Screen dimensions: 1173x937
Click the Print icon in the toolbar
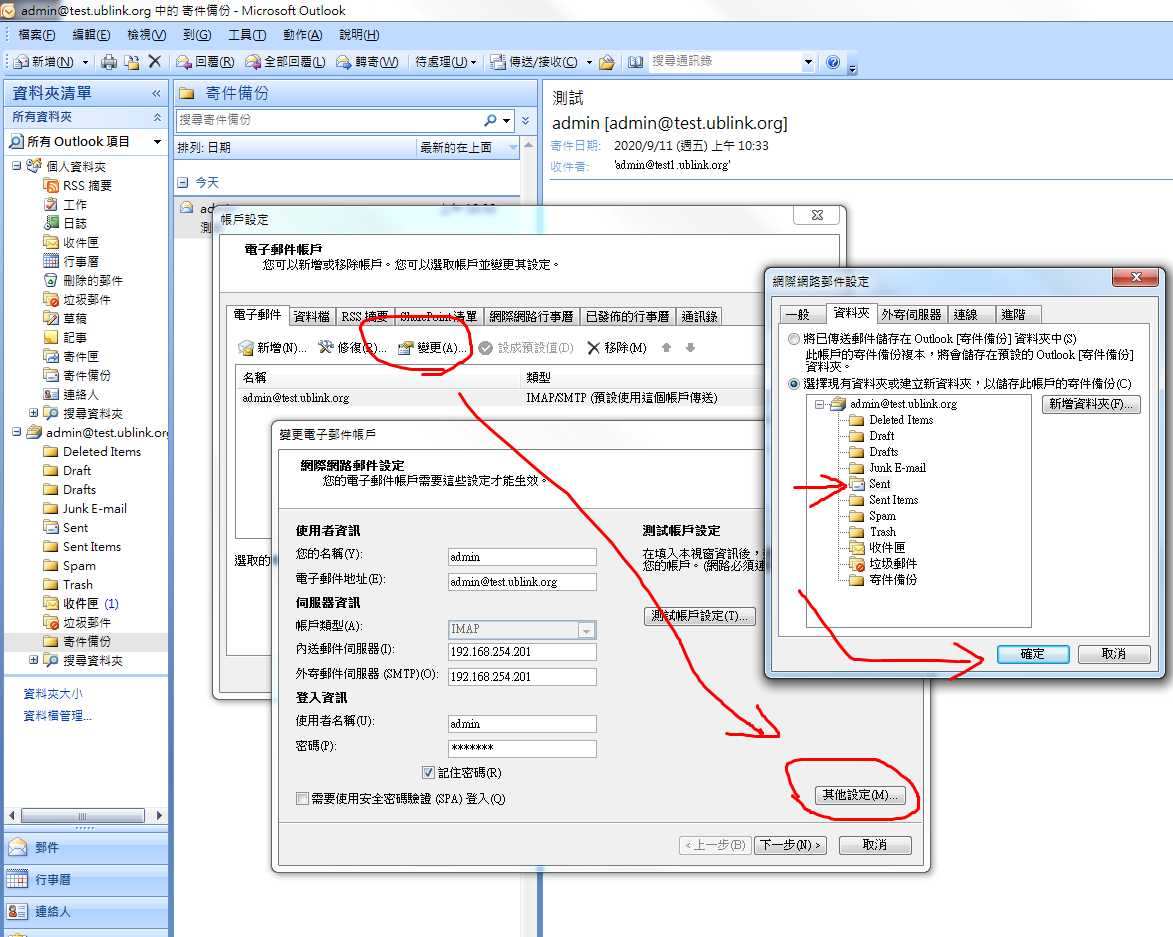coord(110,62)
